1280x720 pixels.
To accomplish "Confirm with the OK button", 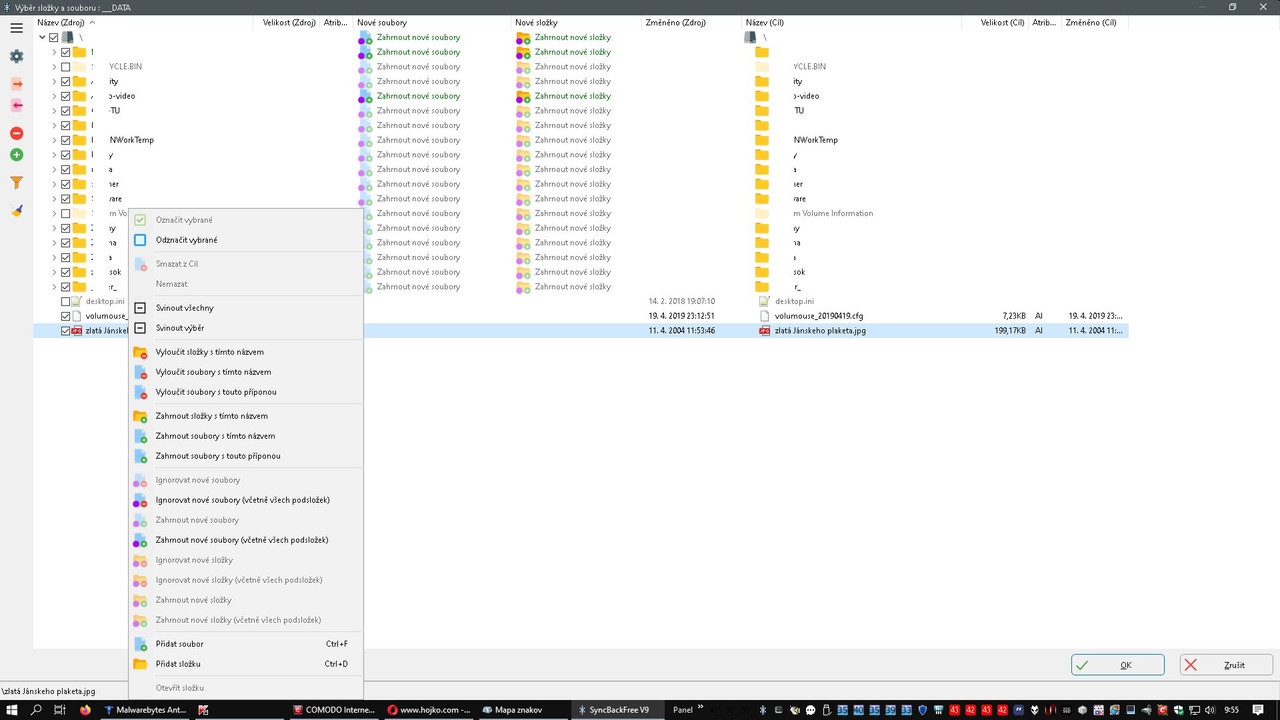I will pos(1118,665).
